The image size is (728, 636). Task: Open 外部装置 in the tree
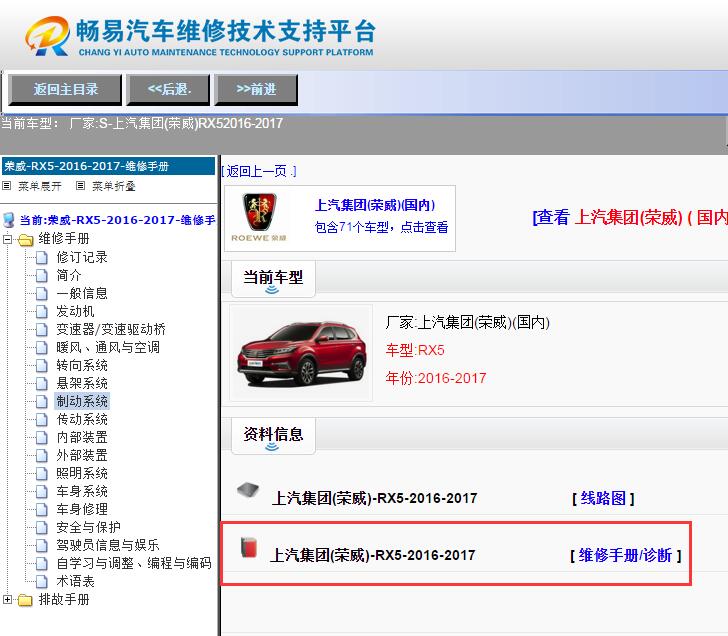click(82, 455)
